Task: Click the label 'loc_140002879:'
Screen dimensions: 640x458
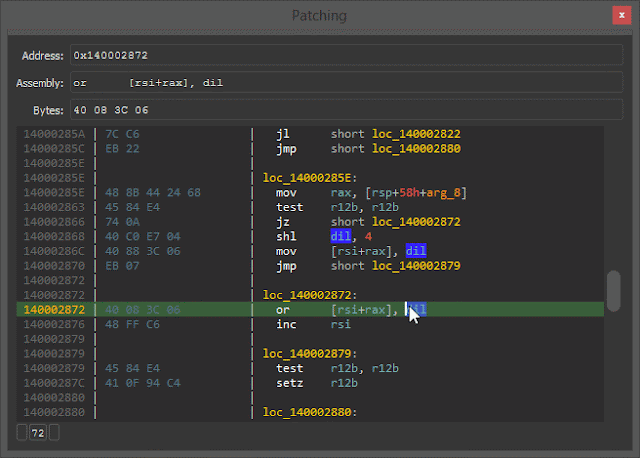Action: click(x=310, y=354)
